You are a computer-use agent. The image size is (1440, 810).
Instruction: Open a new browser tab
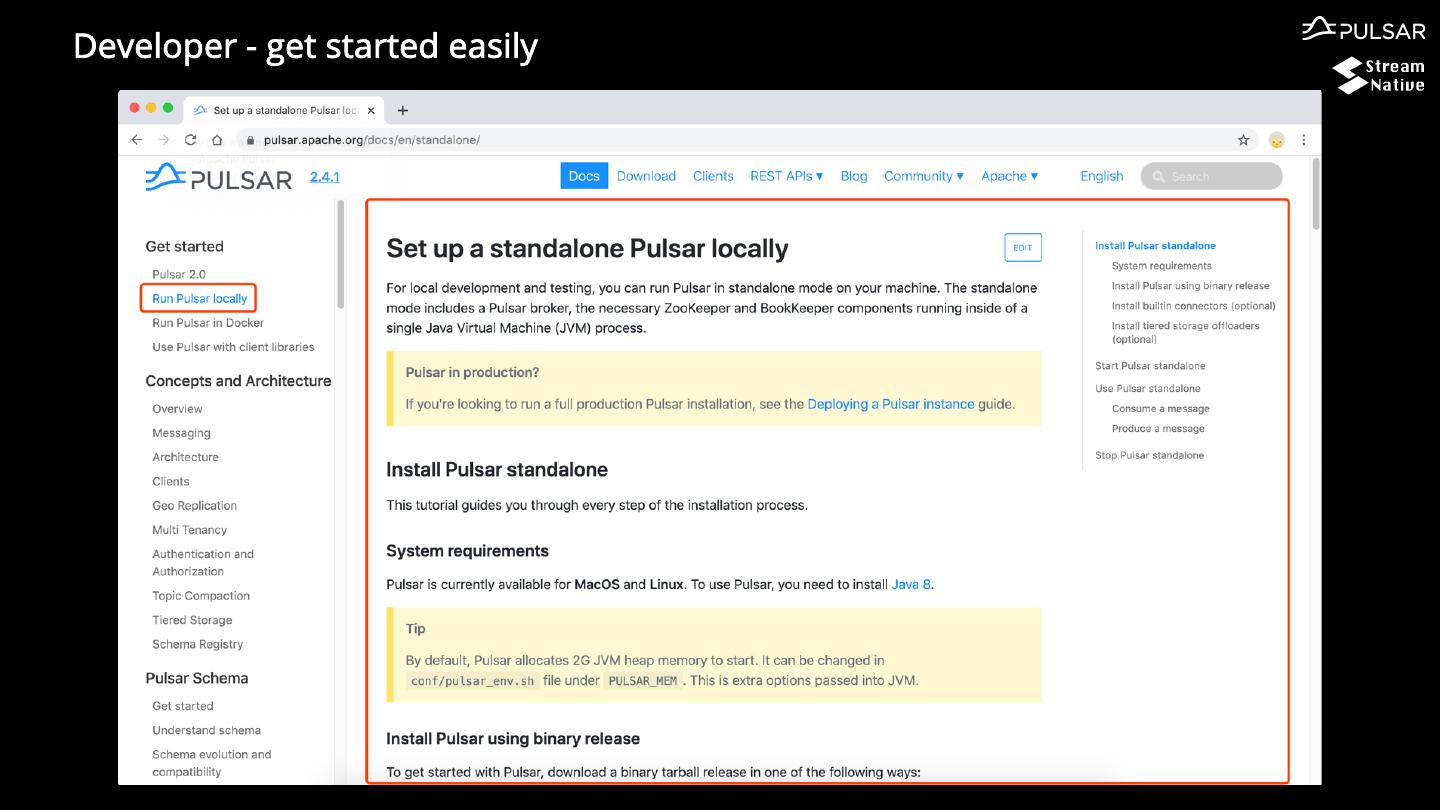click(x=403, y=111)
